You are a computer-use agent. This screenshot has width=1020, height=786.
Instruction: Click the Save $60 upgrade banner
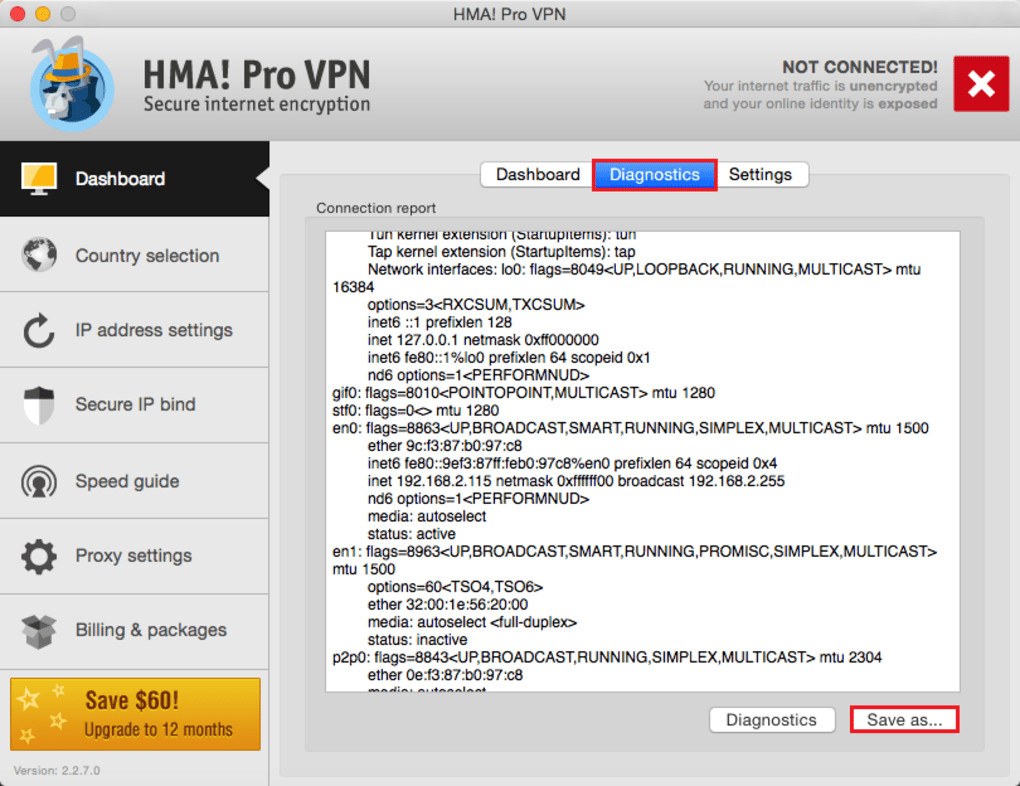pos(135,714)
